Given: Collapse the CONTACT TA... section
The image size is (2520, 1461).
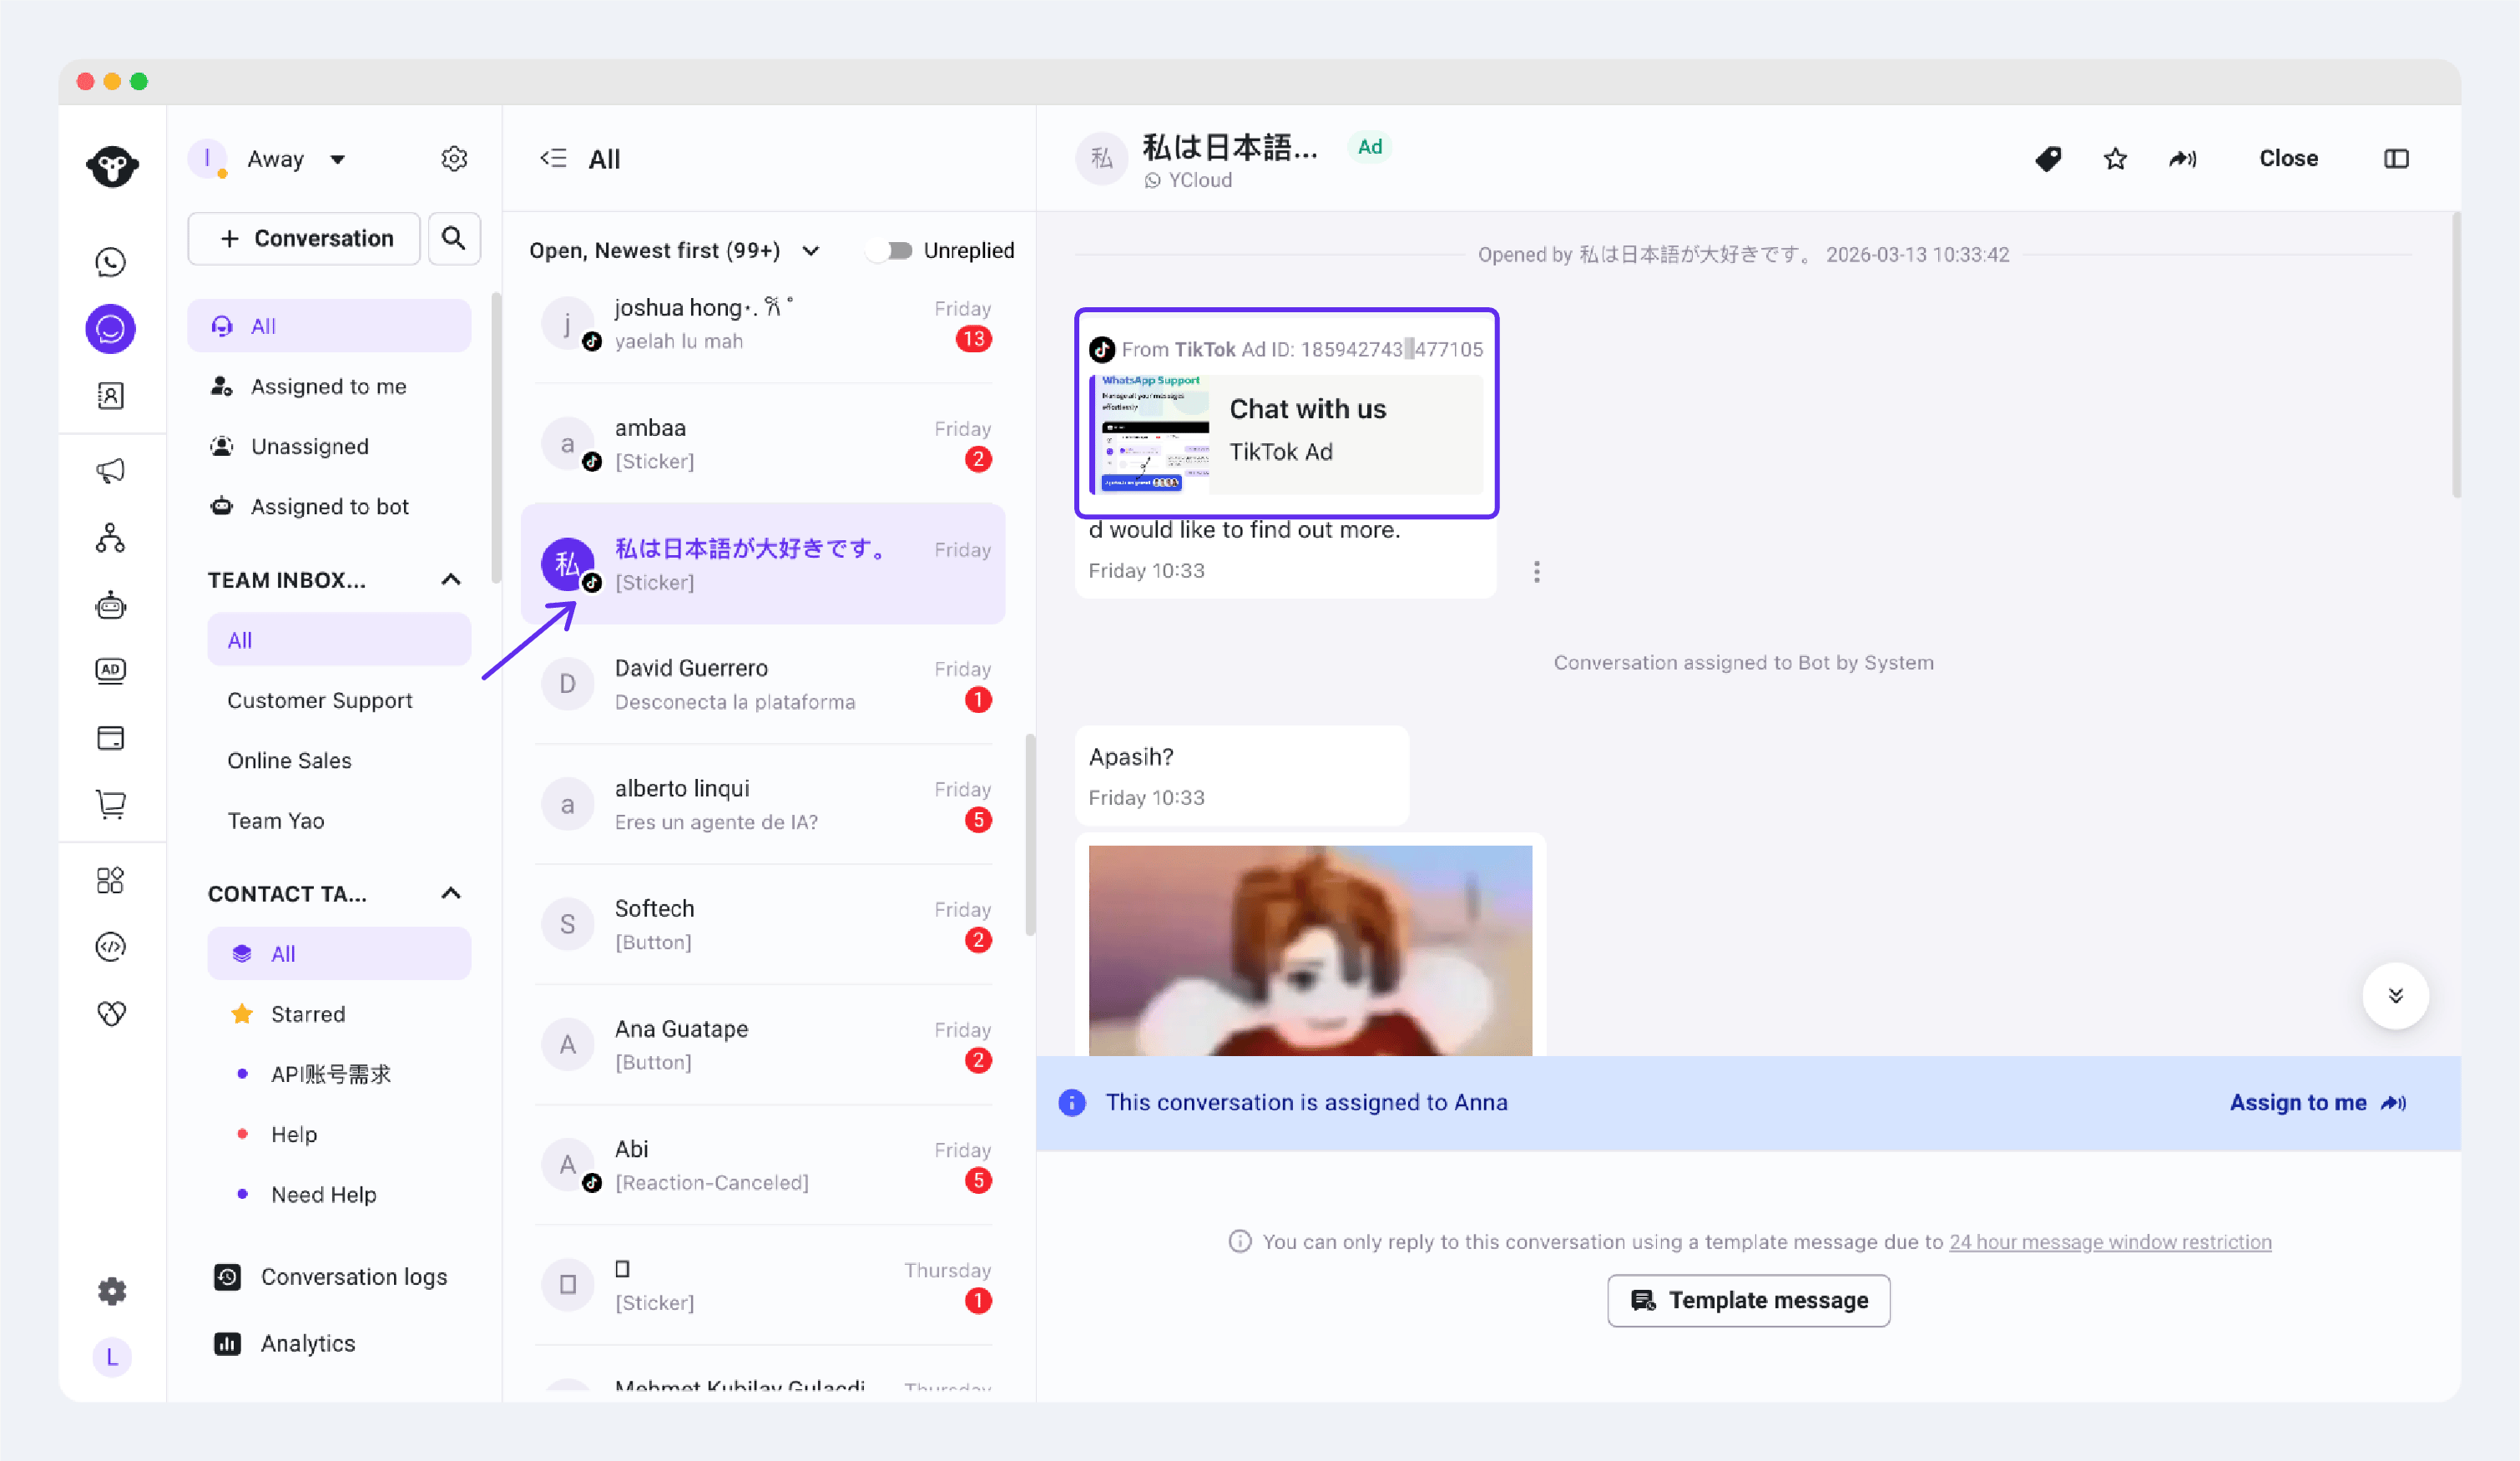Looking at the screenshot, I should (x=451, y=893).
